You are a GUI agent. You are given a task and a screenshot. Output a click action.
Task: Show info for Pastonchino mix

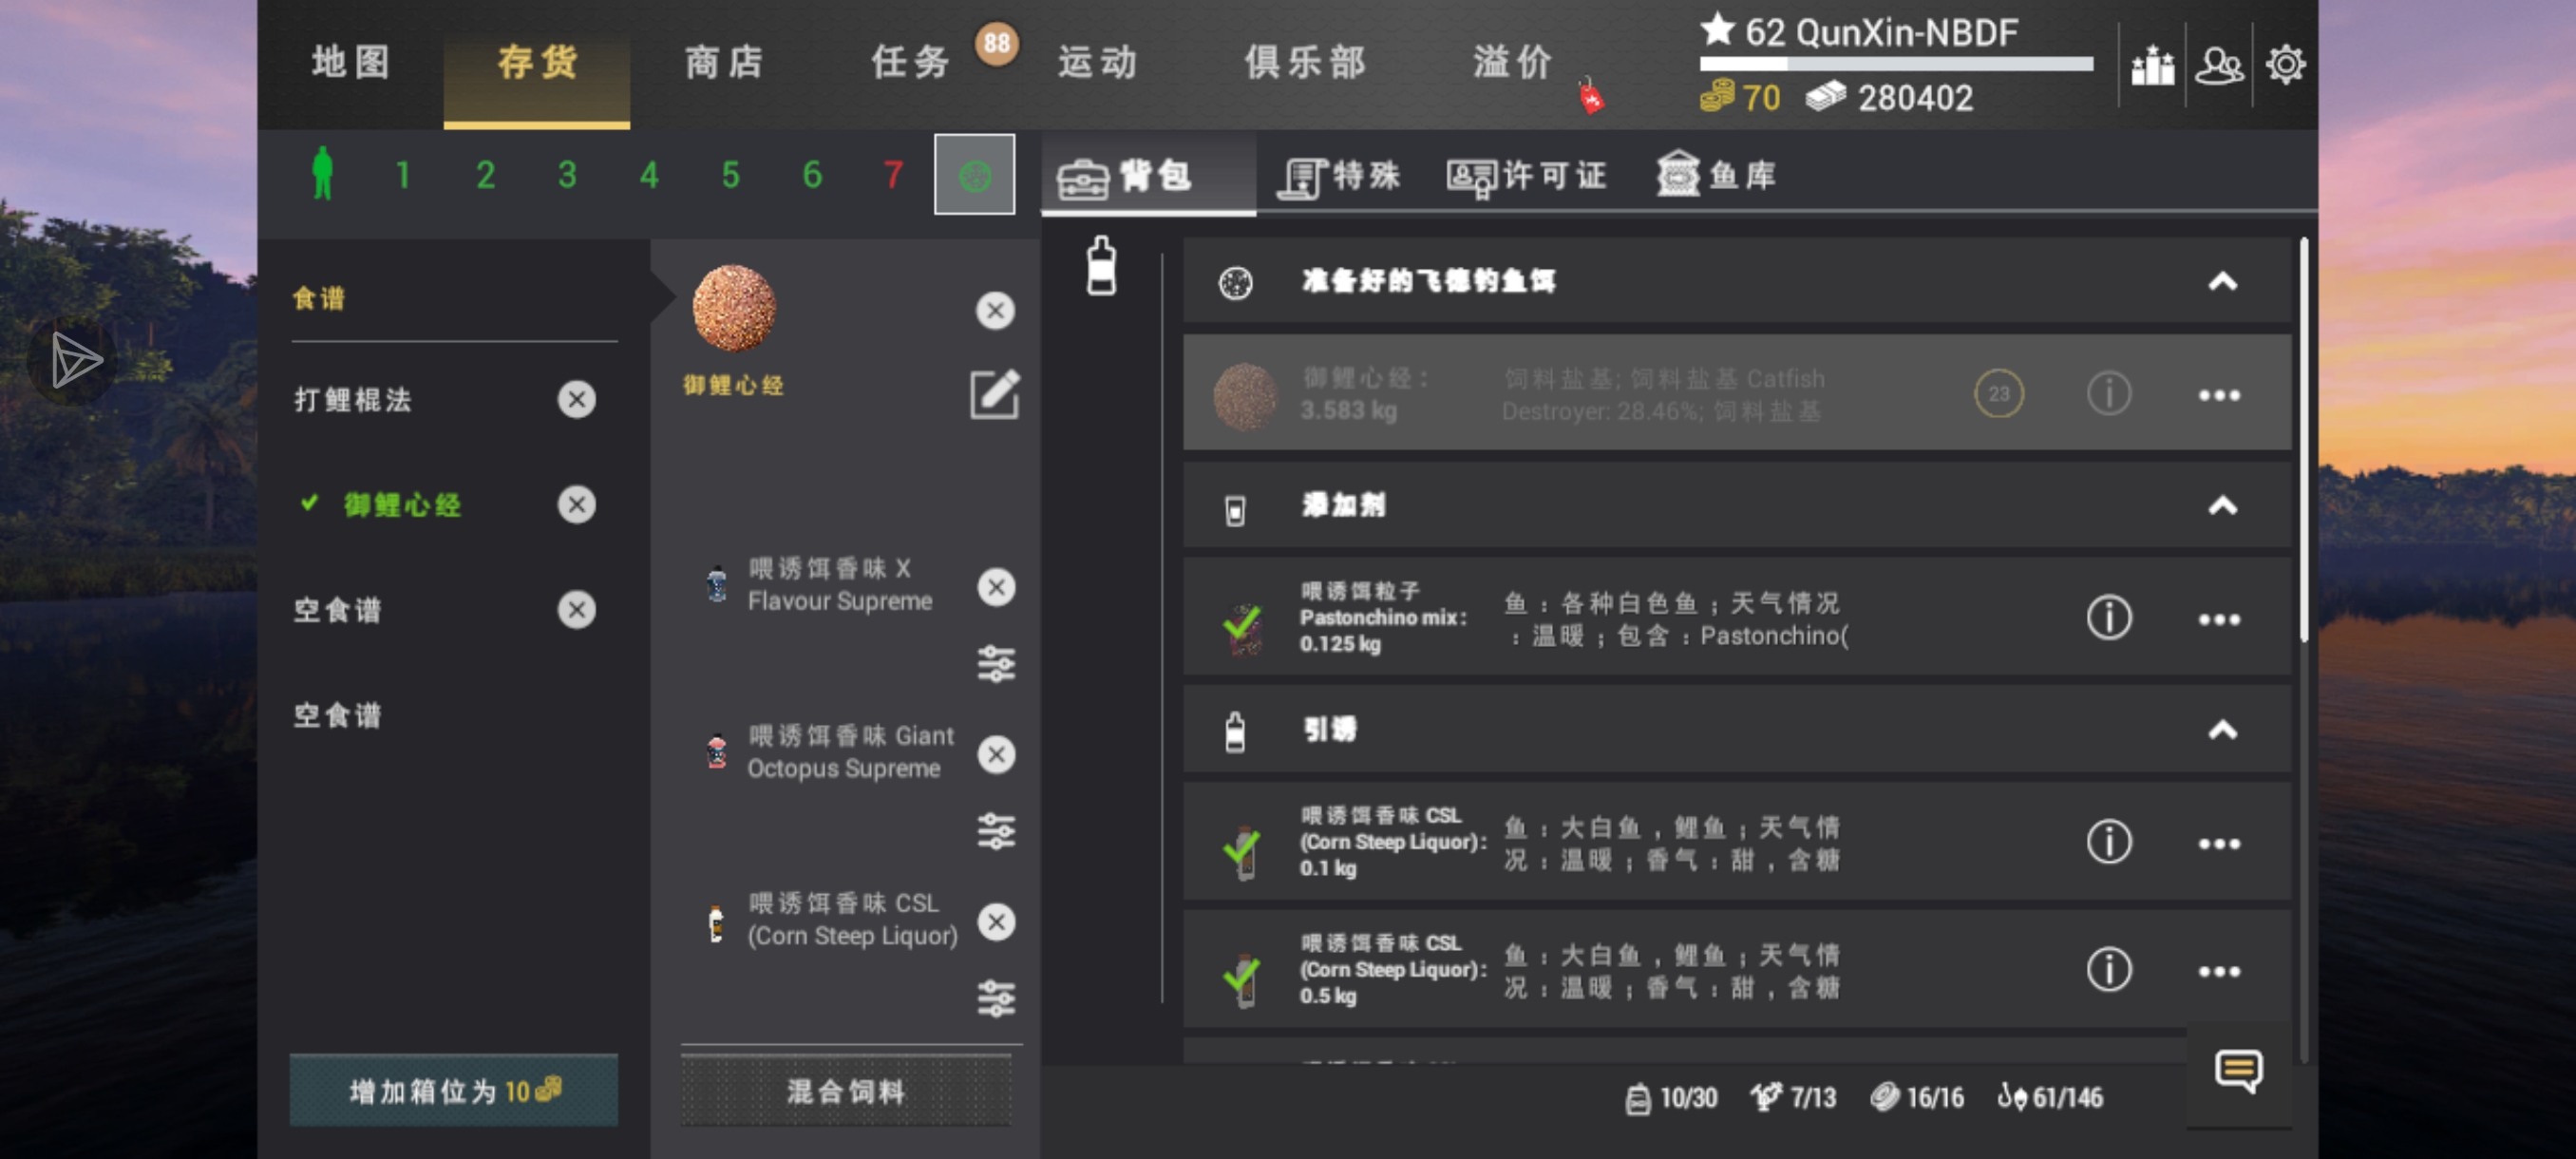(2109, 618)
